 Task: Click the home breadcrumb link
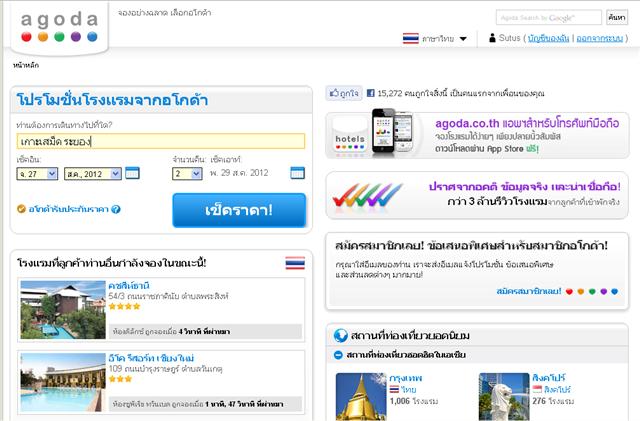26,65
